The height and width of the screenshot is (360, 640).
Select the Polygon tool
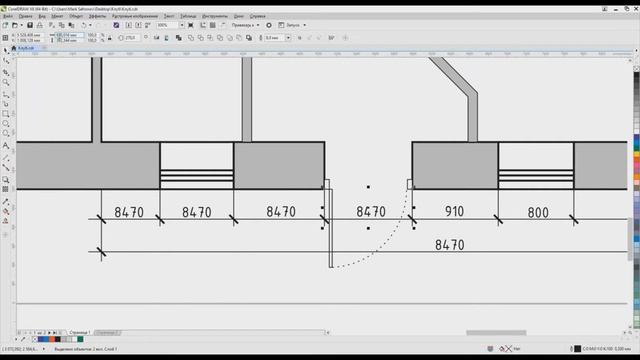point(6,133)
